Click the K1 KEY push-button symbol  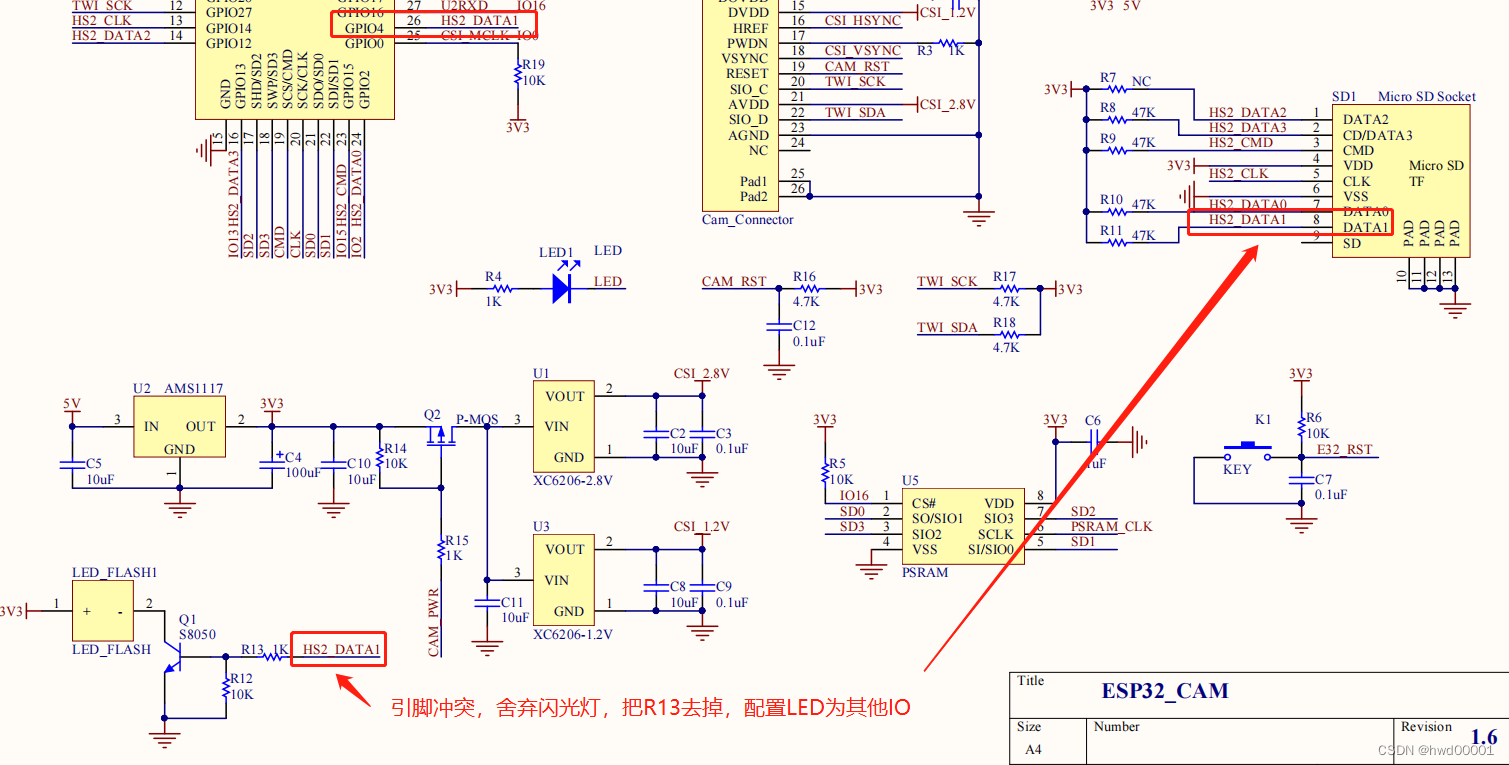coord(1248,453)
